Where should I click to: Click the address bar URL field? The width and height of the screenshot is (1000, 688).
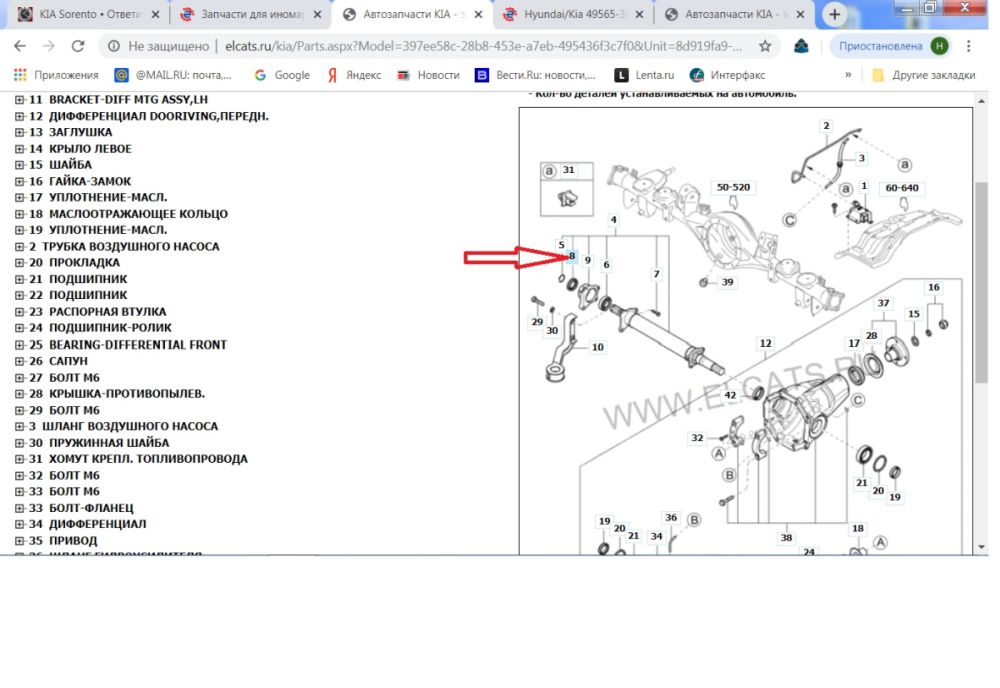[430, 46]
